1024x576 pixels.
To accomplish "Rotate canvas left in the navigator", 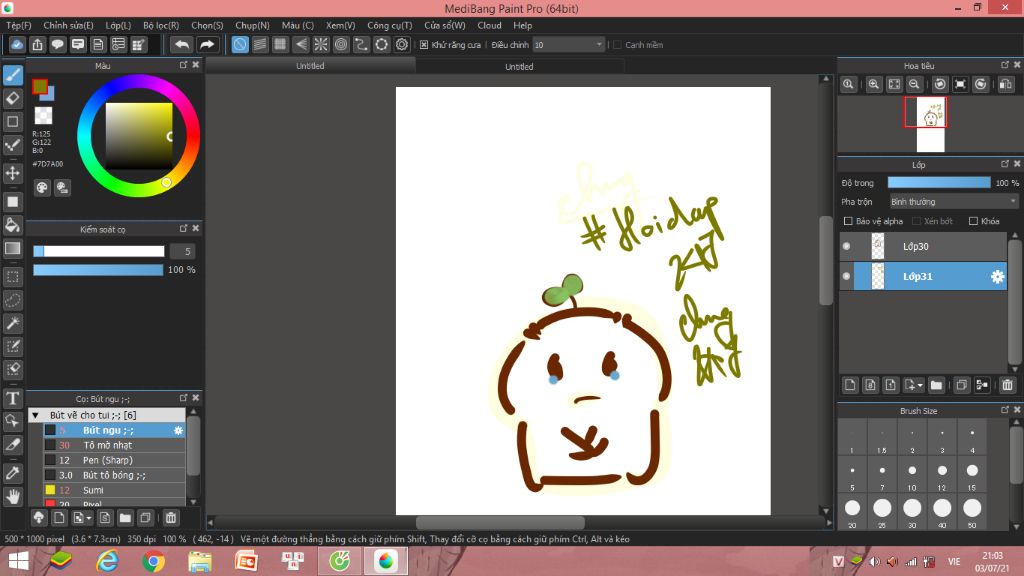I will (940, 84).
